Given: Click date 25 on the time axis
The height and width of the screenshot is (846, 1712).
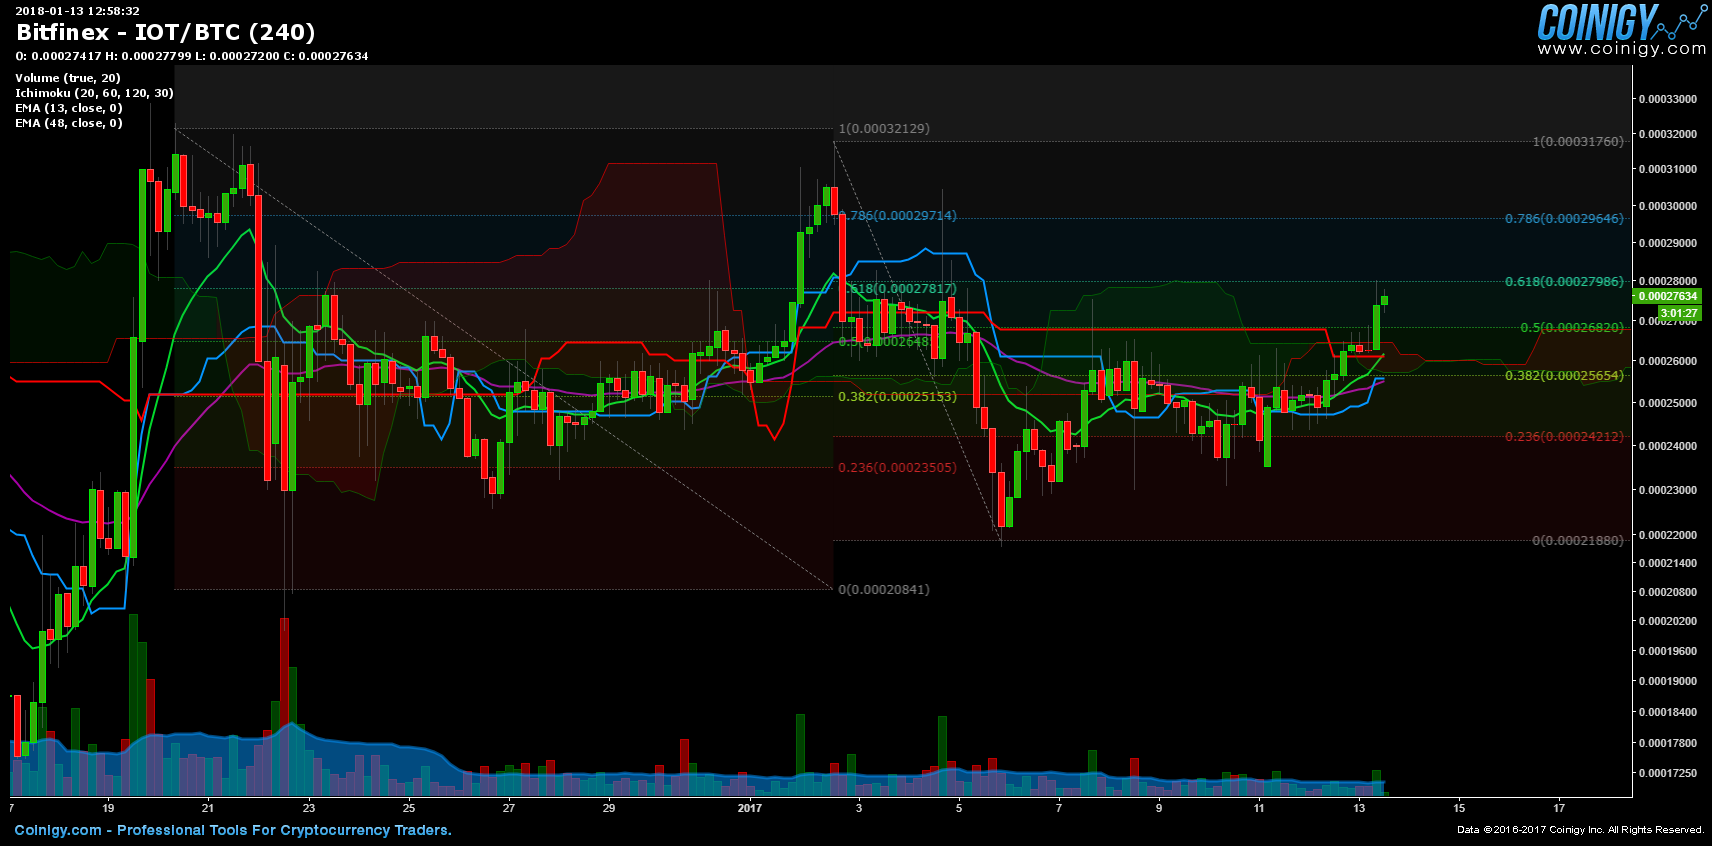Looking at the screenshot, I should pos(409,808).
